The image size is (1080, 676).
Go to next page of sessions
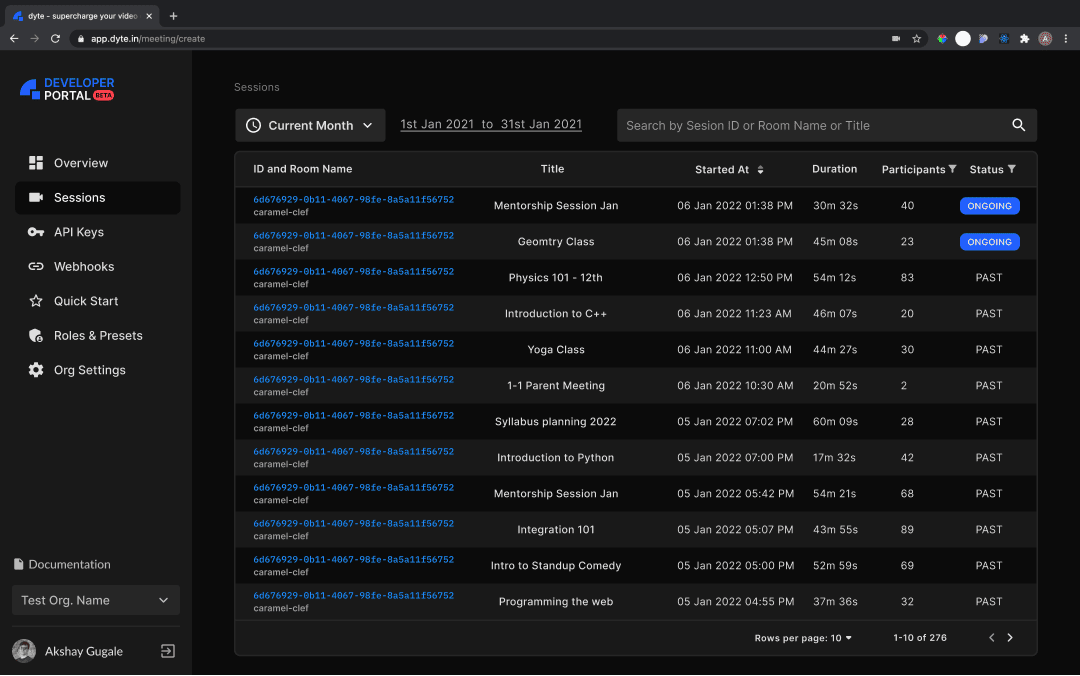pos(1010,638)
